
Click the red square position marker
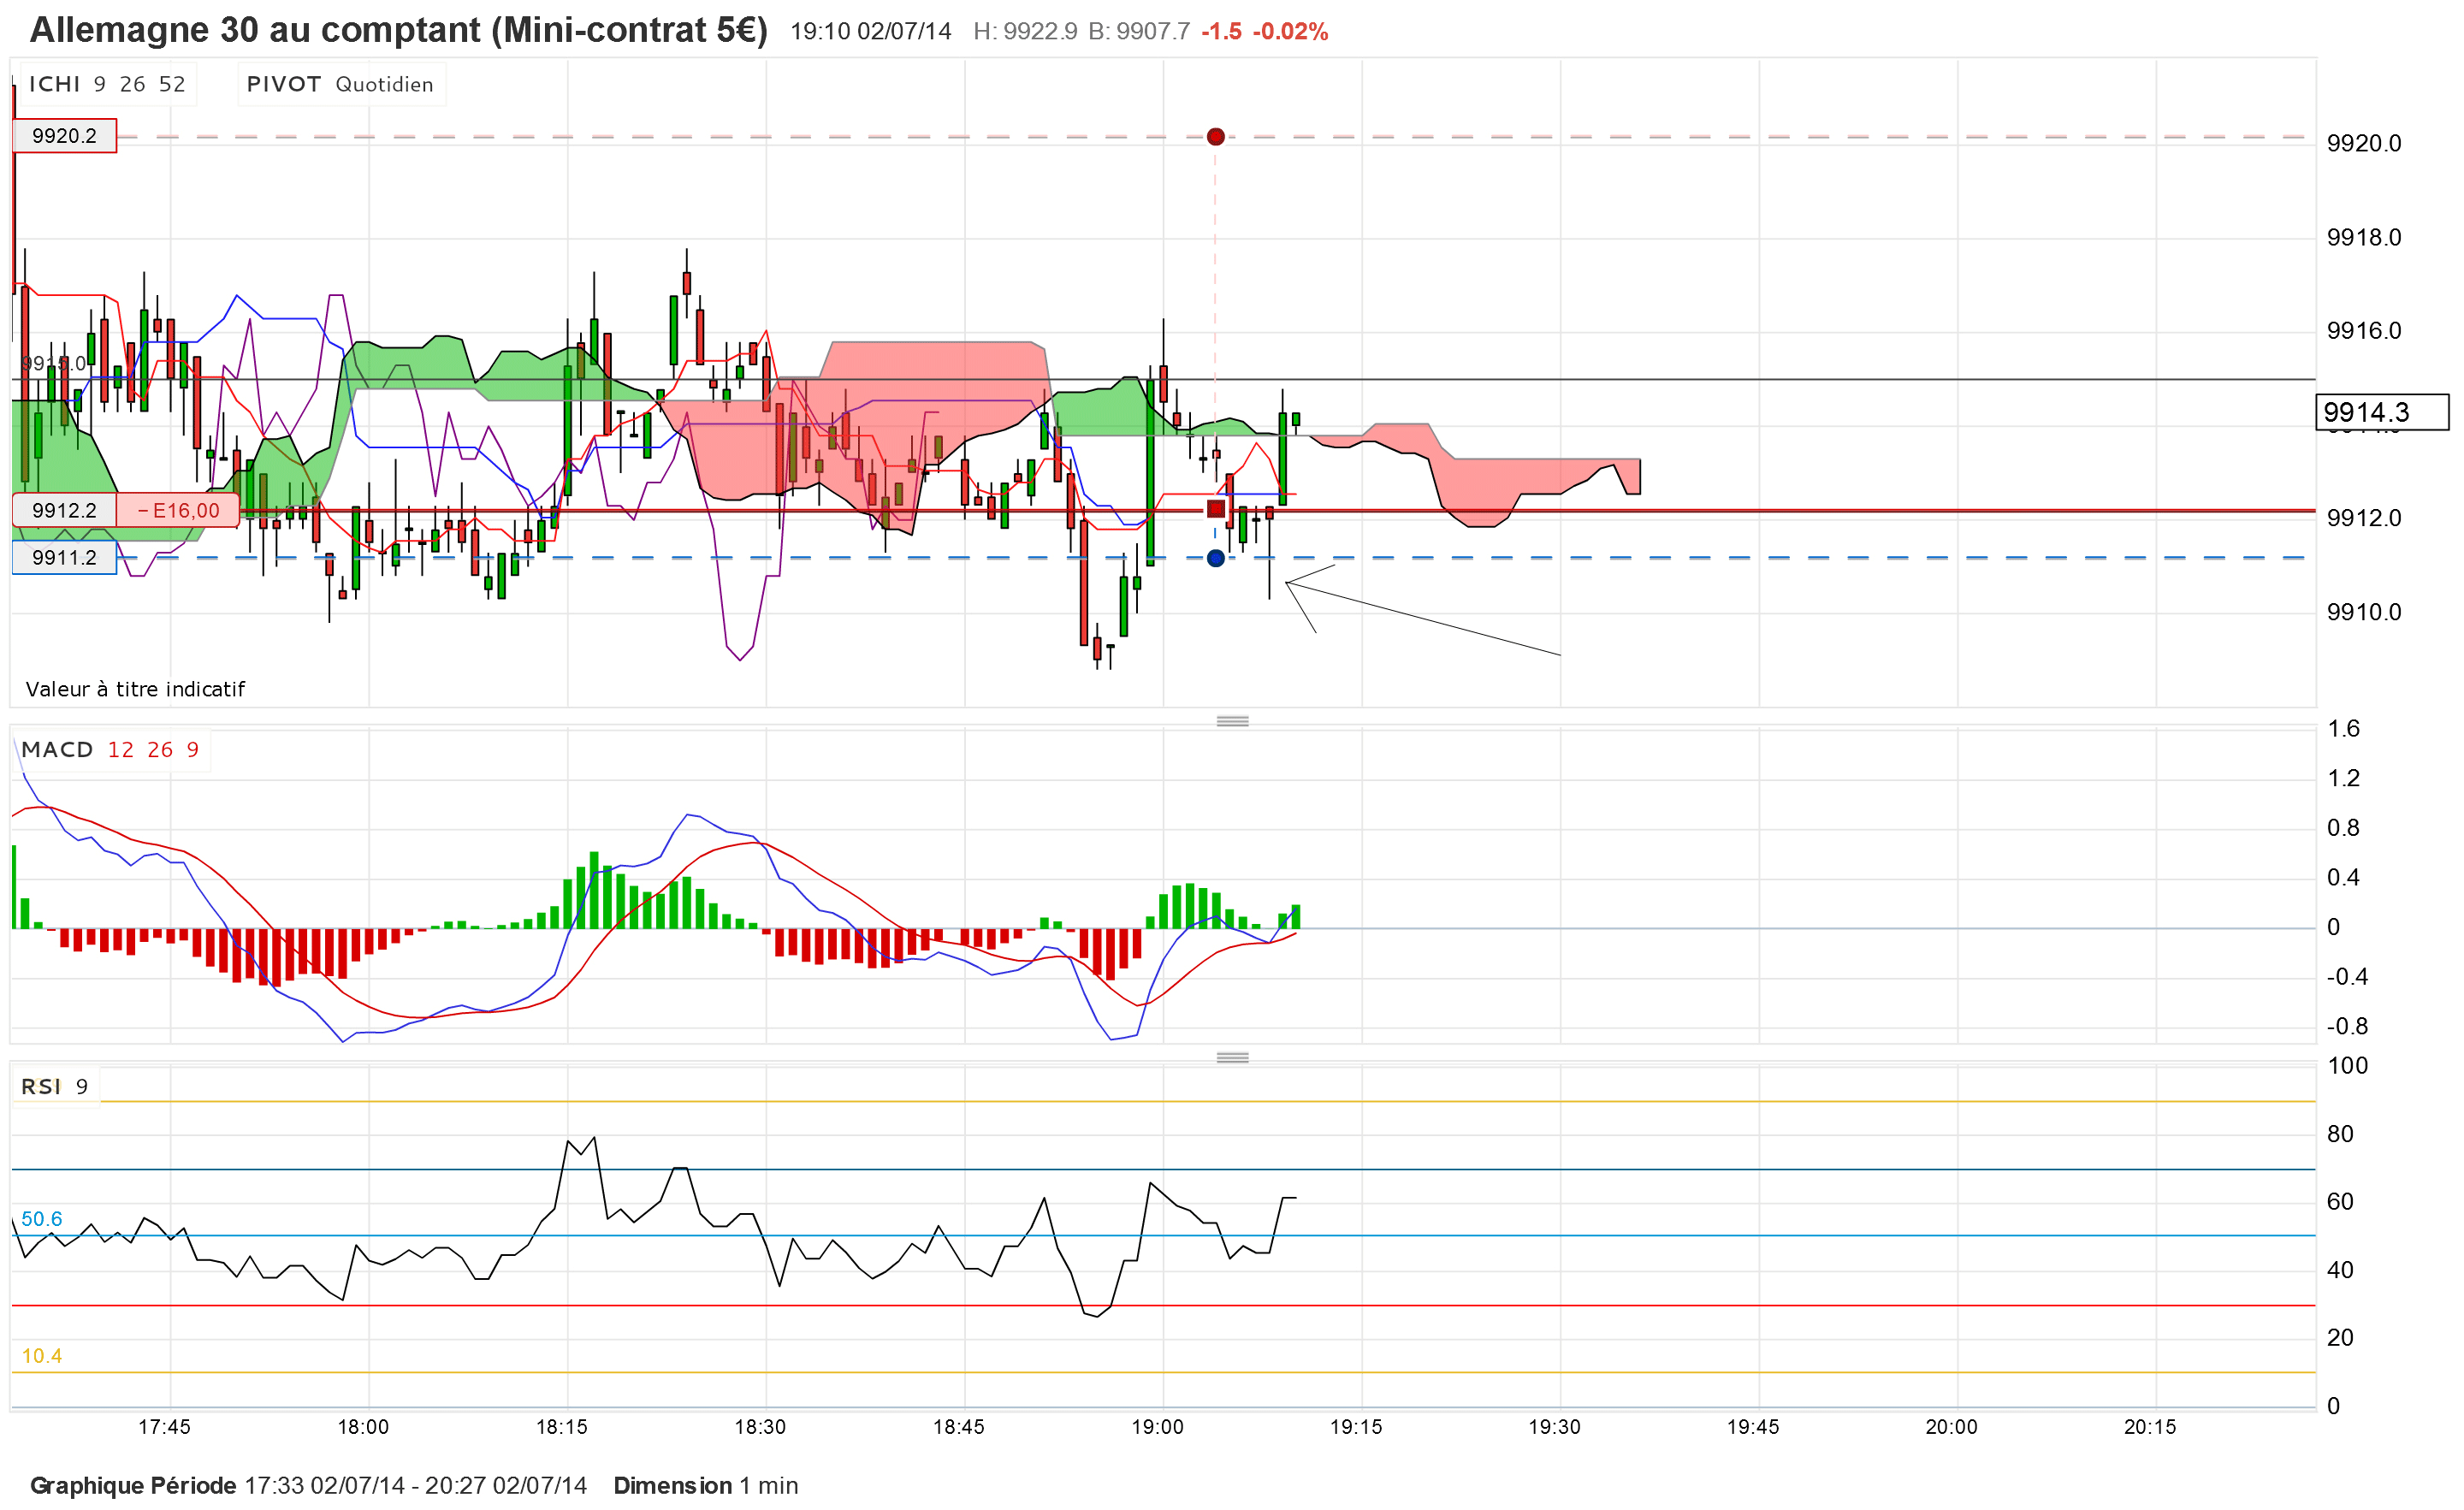[x=1215, y=508]
